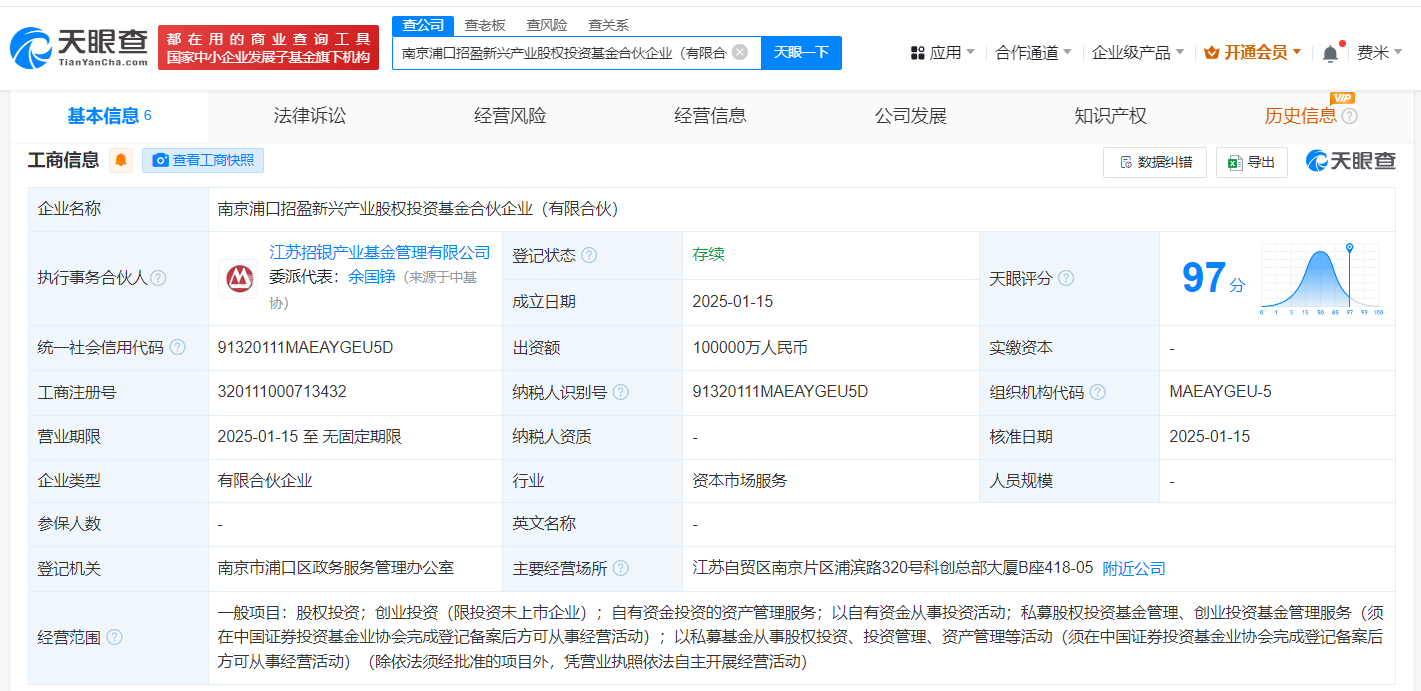Click the help icon beside 统一社会信用代码
1421x691 pixels.
(x=177, y=348)
